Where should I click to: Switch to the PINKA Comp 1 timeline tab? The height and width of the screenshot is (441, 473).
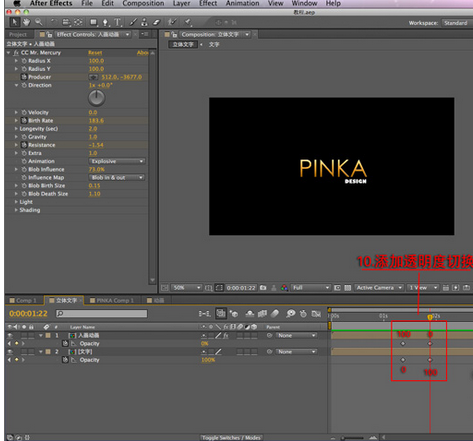112,300
